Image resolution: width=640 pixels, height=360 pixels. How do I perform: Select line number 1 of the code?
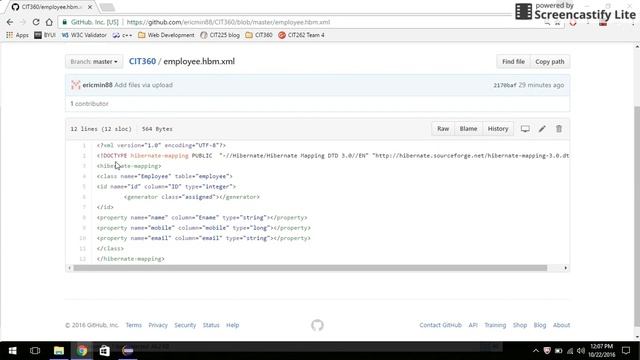(x=84, y=145)
